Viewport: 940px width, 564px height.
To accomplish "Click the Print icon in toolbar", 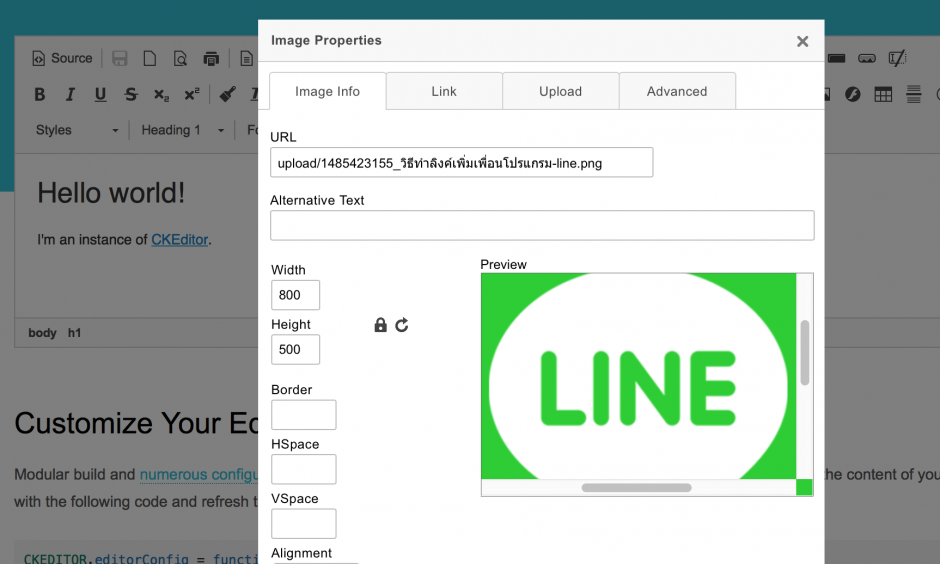I will [211, 58].
